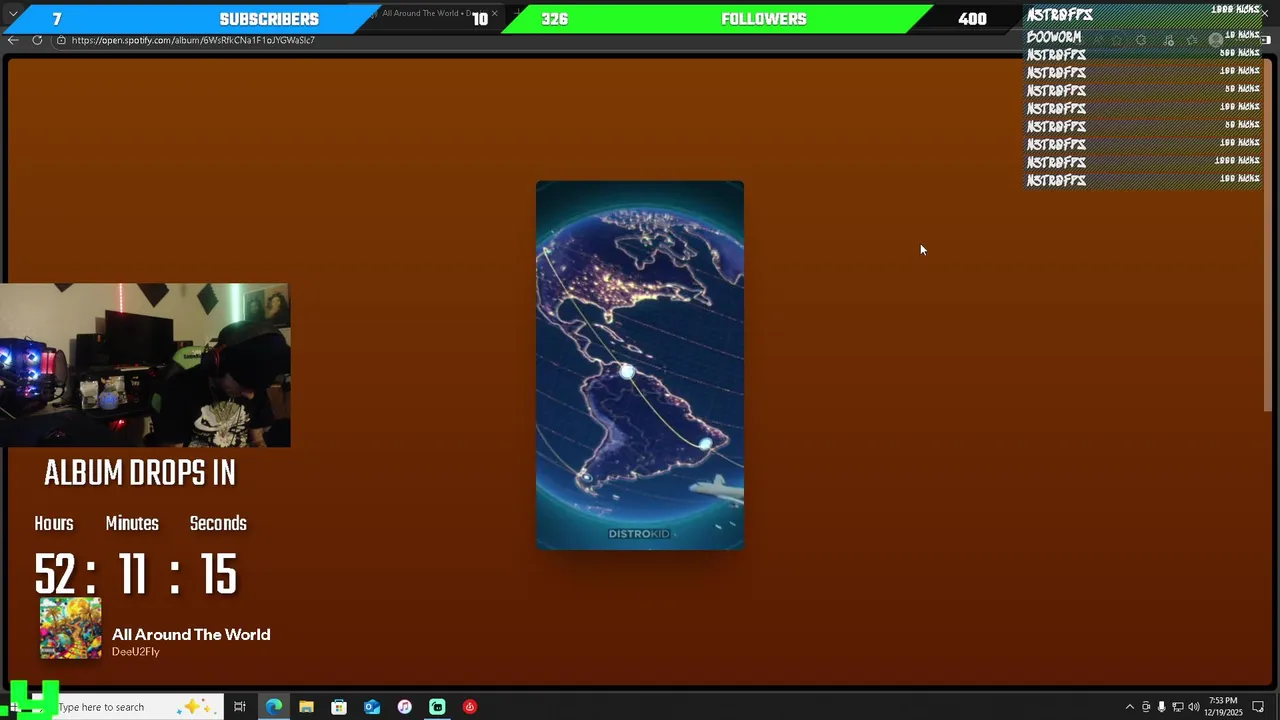The image size is (1280, 720).
Task: Click the All Around The World cover
Action: (71, 628)
